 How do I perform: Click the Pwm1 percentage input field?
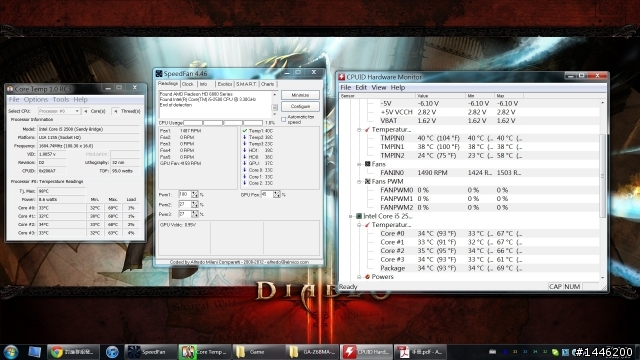click(185, 195)
